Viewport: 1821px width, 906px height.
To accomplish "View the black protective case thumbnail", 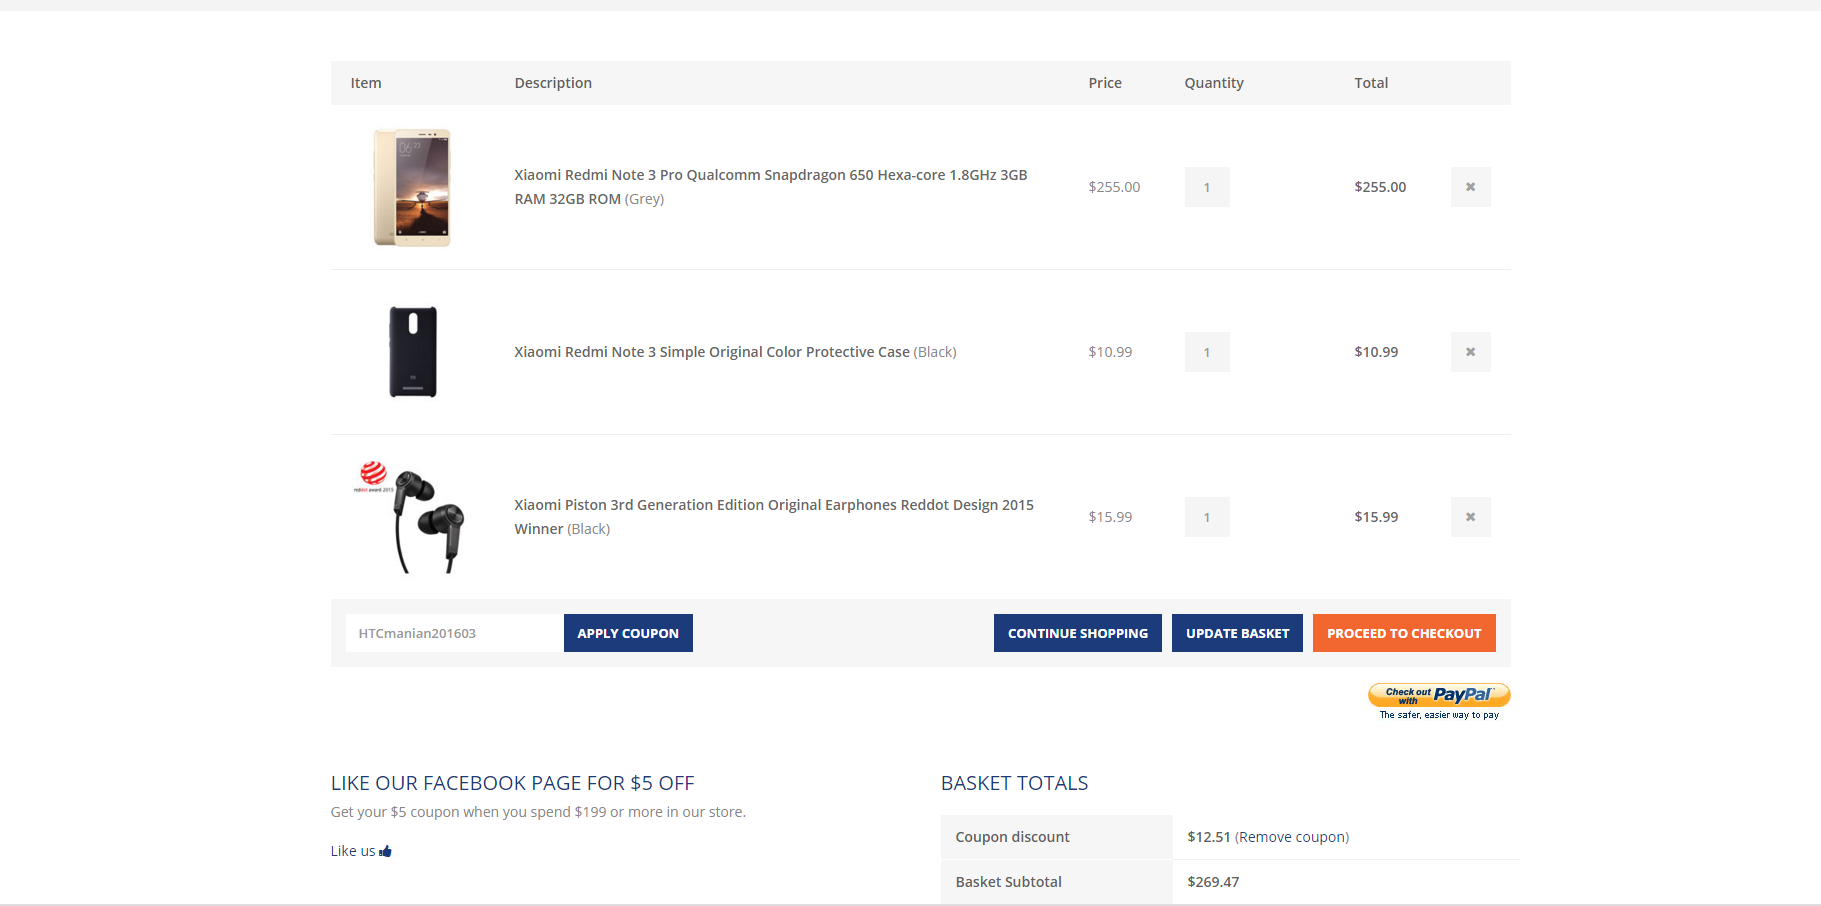I will (413, 352).
